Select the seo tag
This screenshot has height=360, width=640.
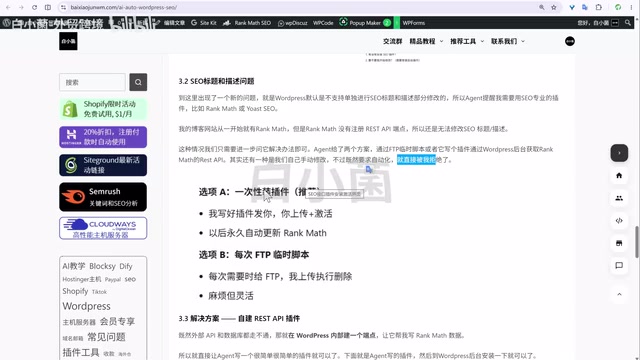pos(130,279)
